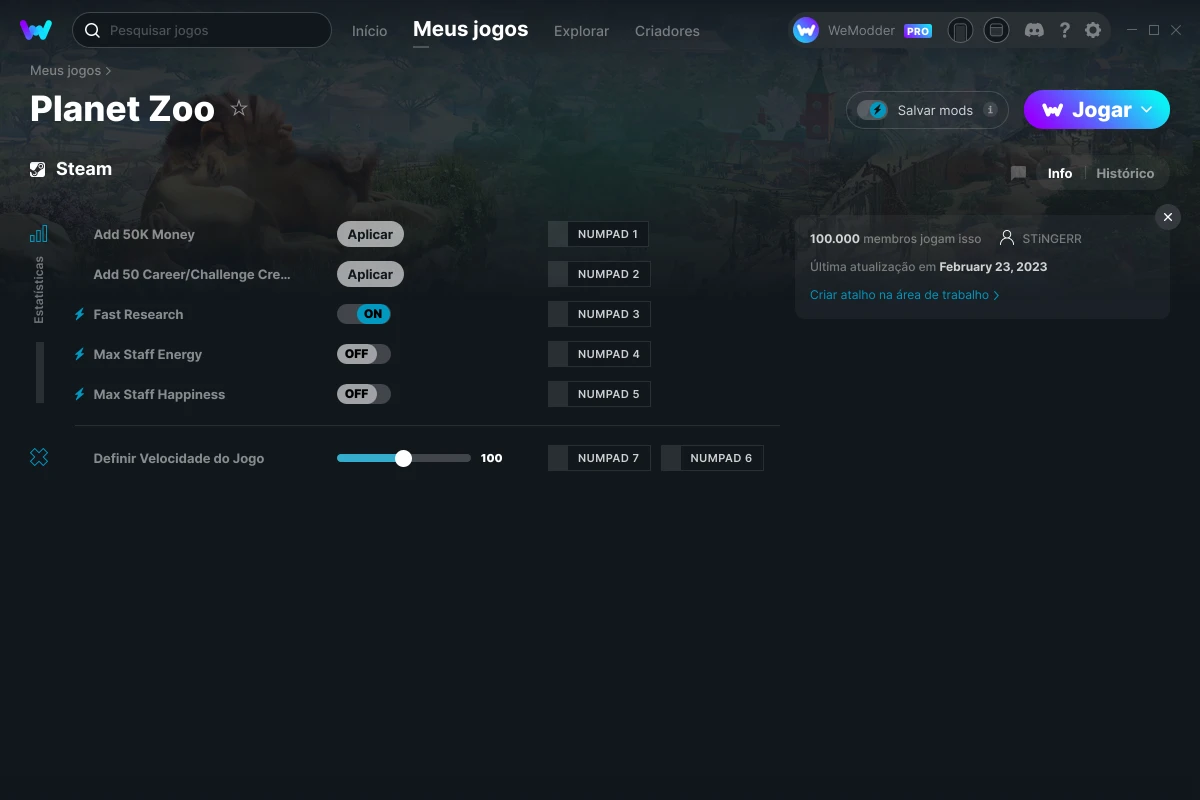Click the NUMPAD 1 hotkey button
The height and width of the screenshot is (800, 1200).
click(x=598, y=234)
